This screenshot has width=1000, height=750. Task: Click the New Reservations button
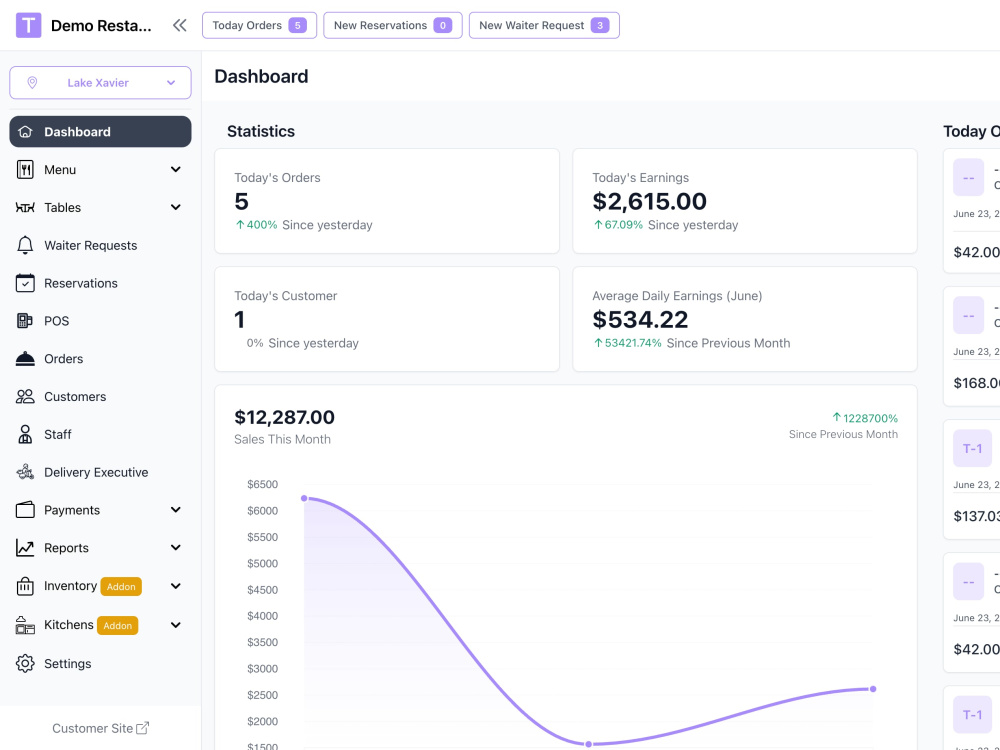(x=393, y=26)
